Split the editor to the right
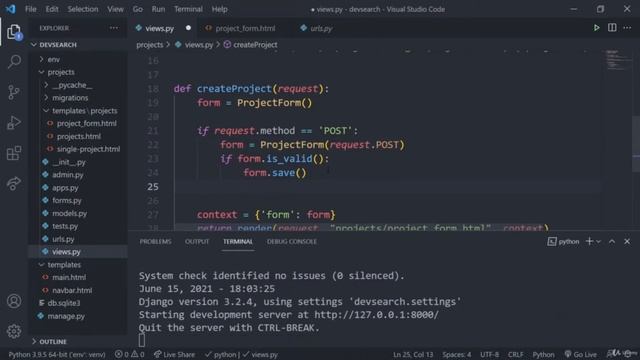 (612, 28)
